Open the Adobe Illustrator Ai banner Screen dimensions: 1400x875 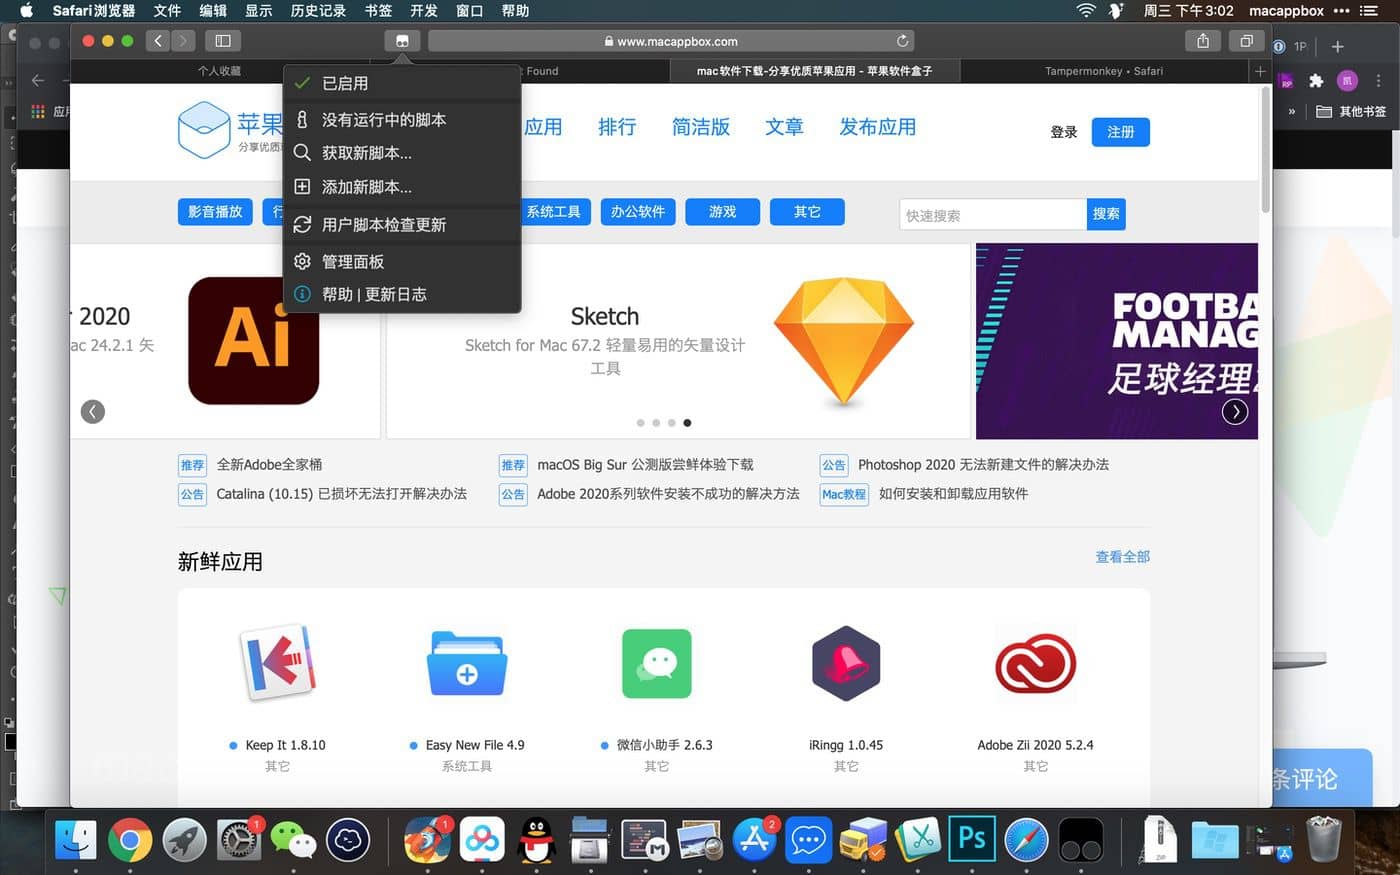[x=254, y=341]
